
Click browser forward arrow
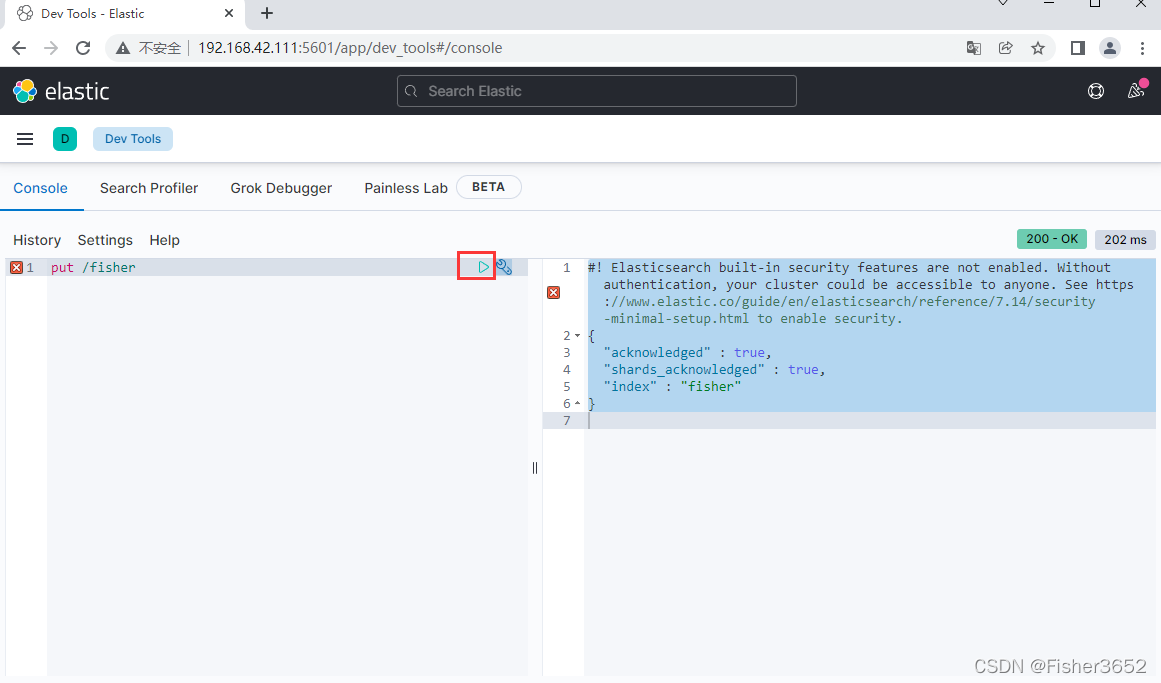tap(51, 48)
